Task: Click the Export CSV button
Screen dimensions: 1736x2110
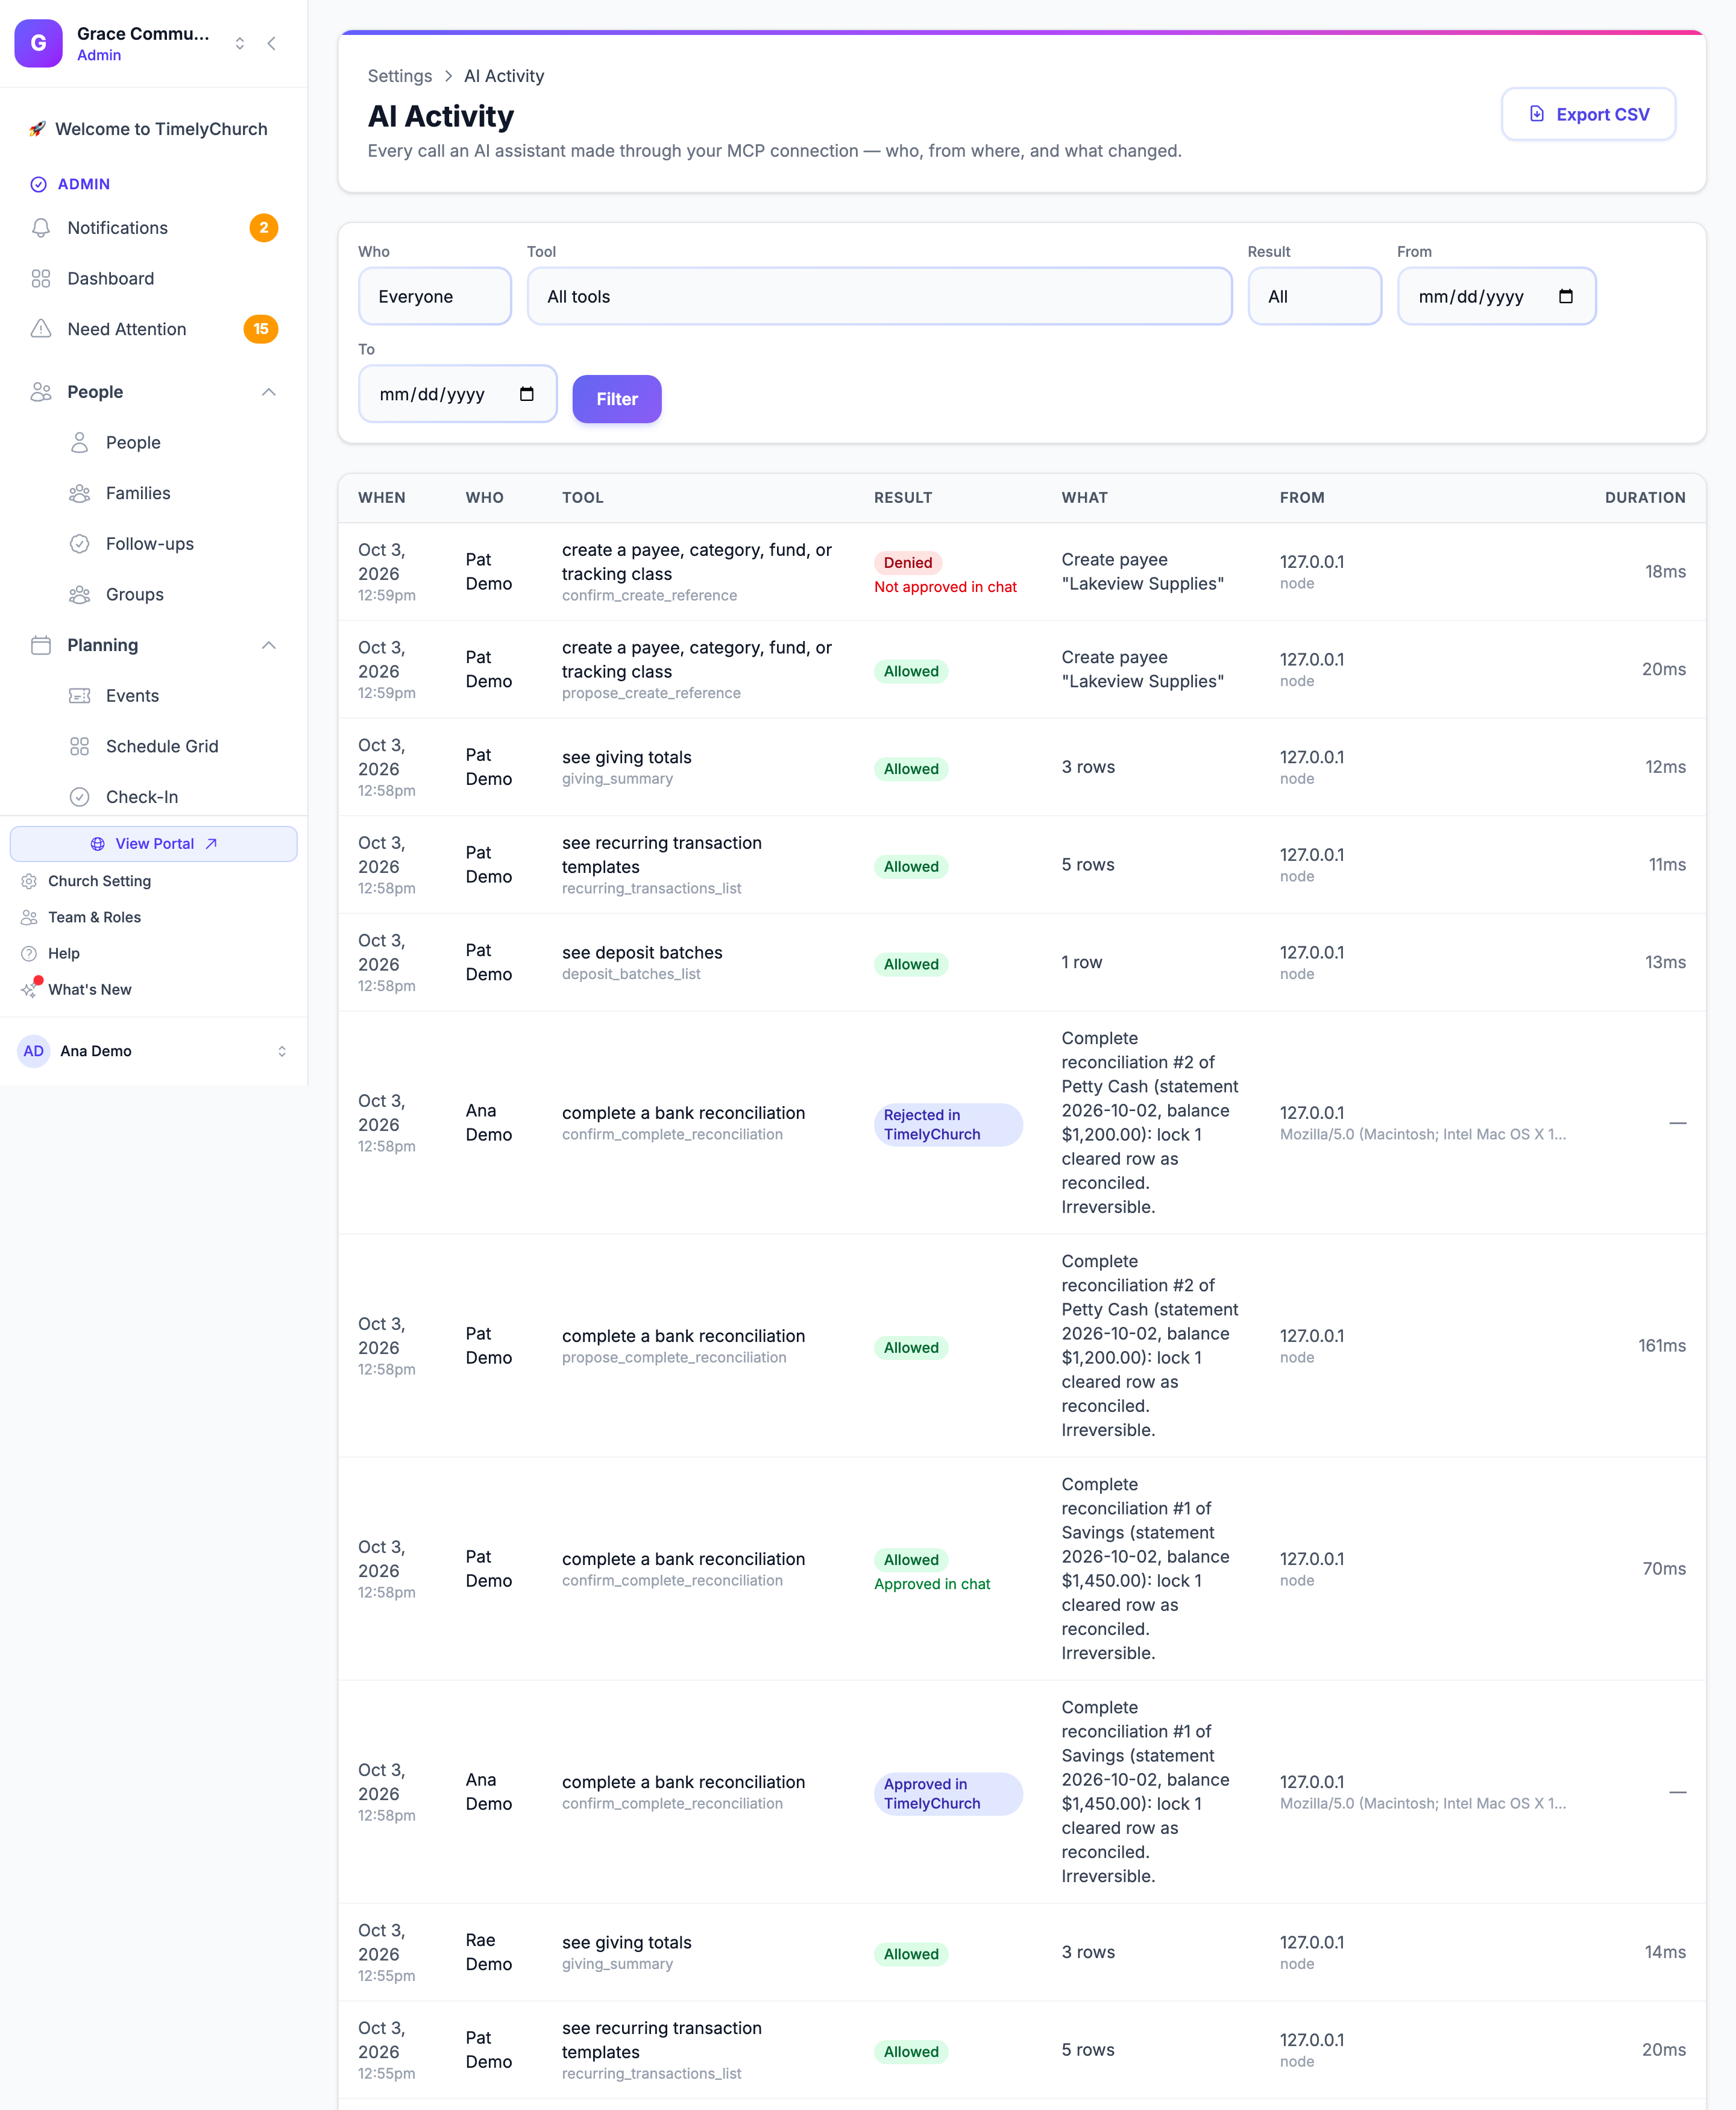Action: click(1588, 114)
